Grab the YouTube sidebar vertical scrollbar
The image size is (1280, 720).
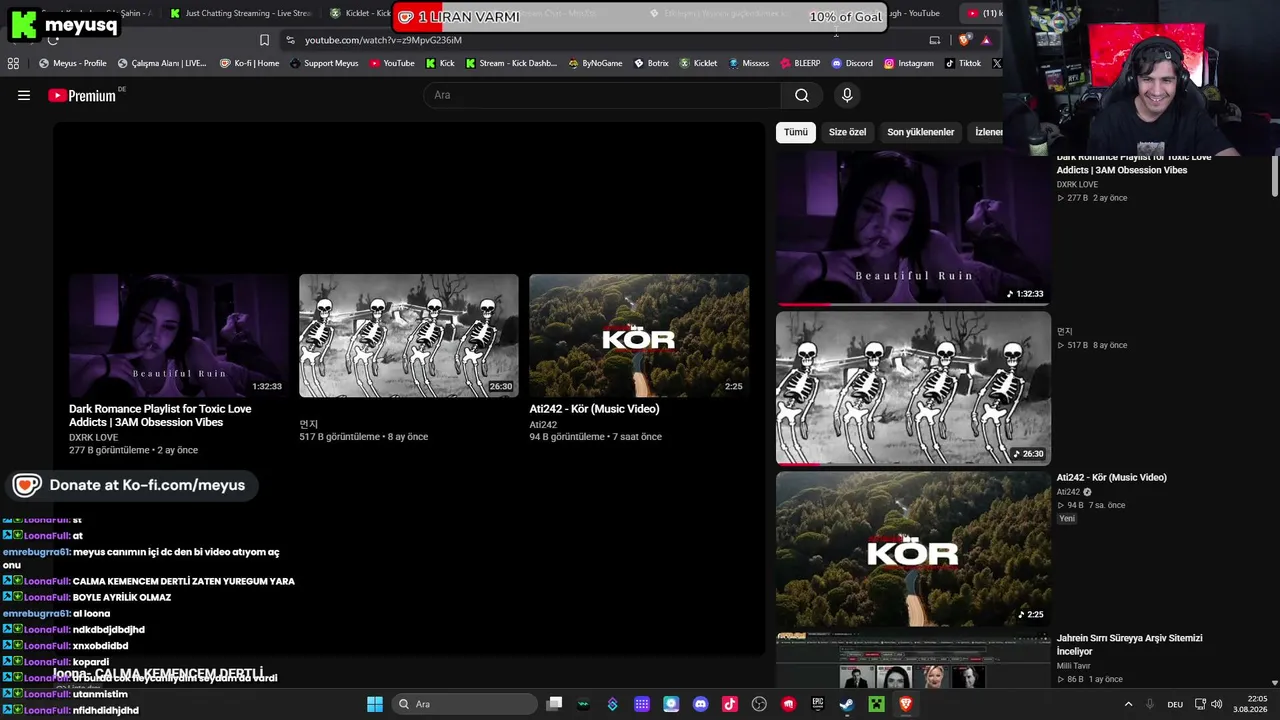click(1275, 176)
